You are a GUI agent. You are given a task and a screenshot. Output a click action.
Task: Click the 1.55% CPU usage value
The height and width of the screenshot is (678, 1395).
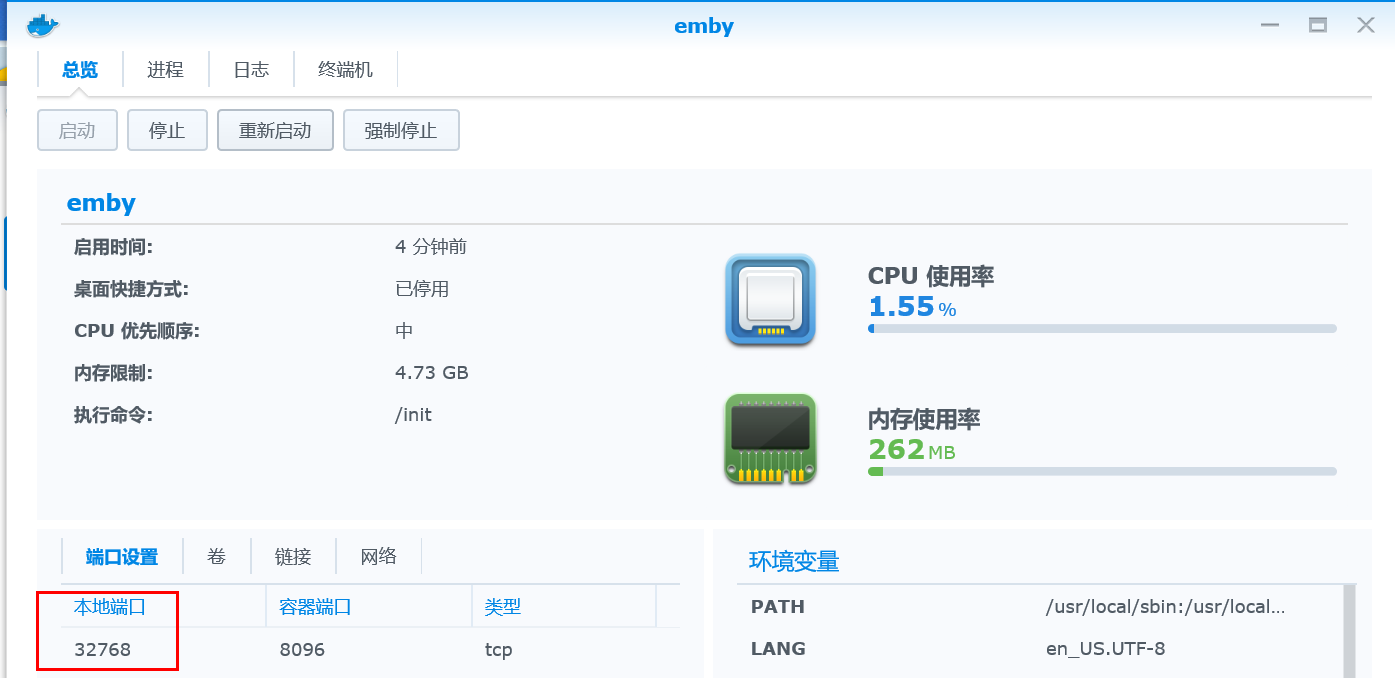[x=912, y=306]
